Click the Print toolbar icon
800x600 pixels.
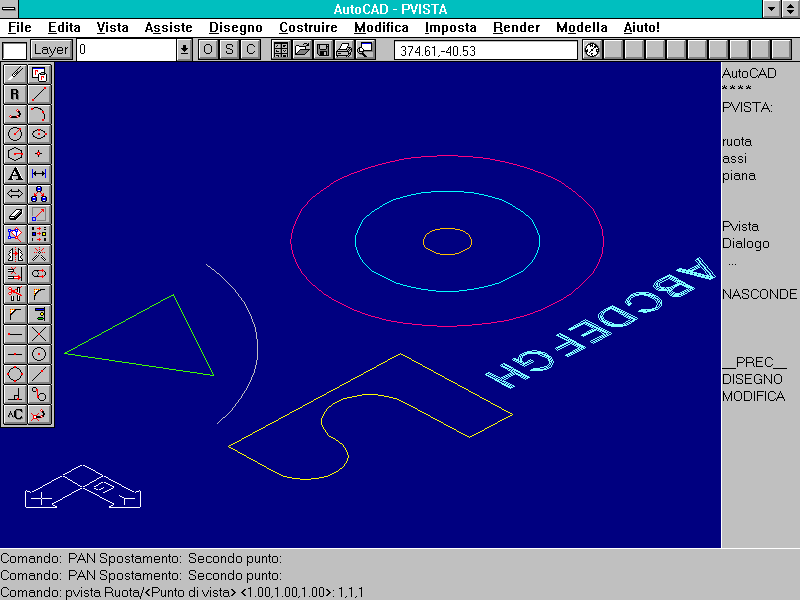[x=344, y=50]
